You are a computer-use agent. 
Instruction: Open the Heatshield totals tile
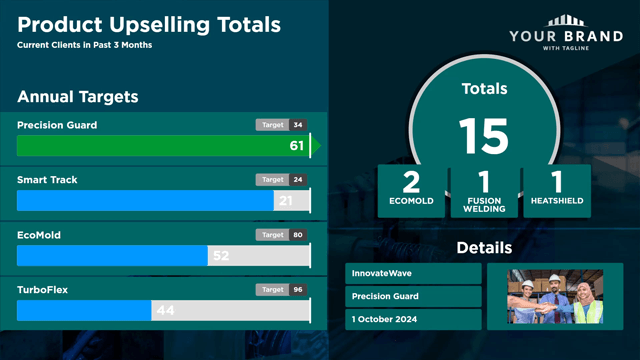click(557, 191)
